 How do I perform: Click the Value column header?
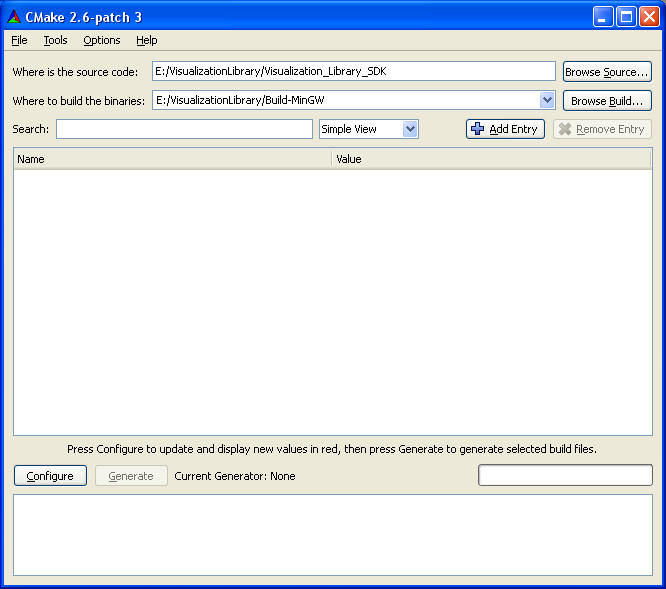coord(490,159)
